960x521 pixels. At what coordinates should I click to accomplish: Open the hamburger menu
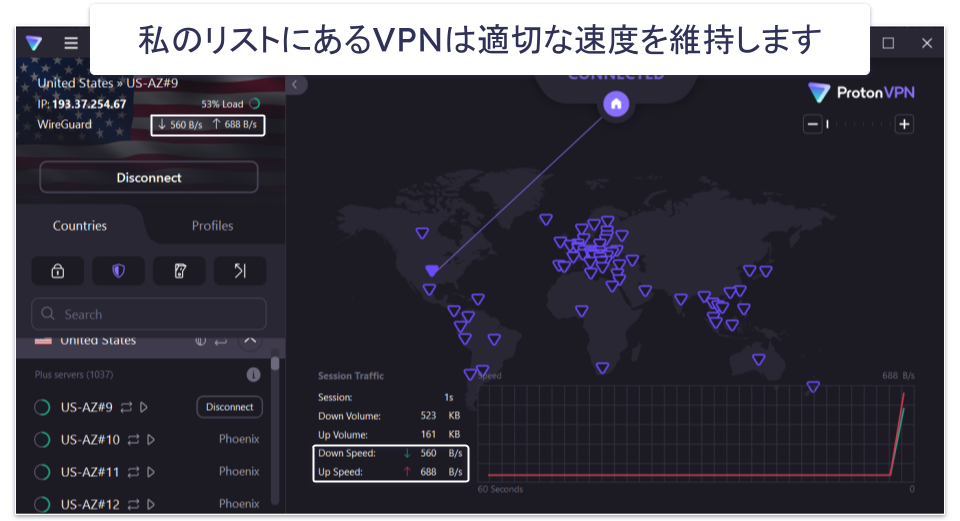71,43
